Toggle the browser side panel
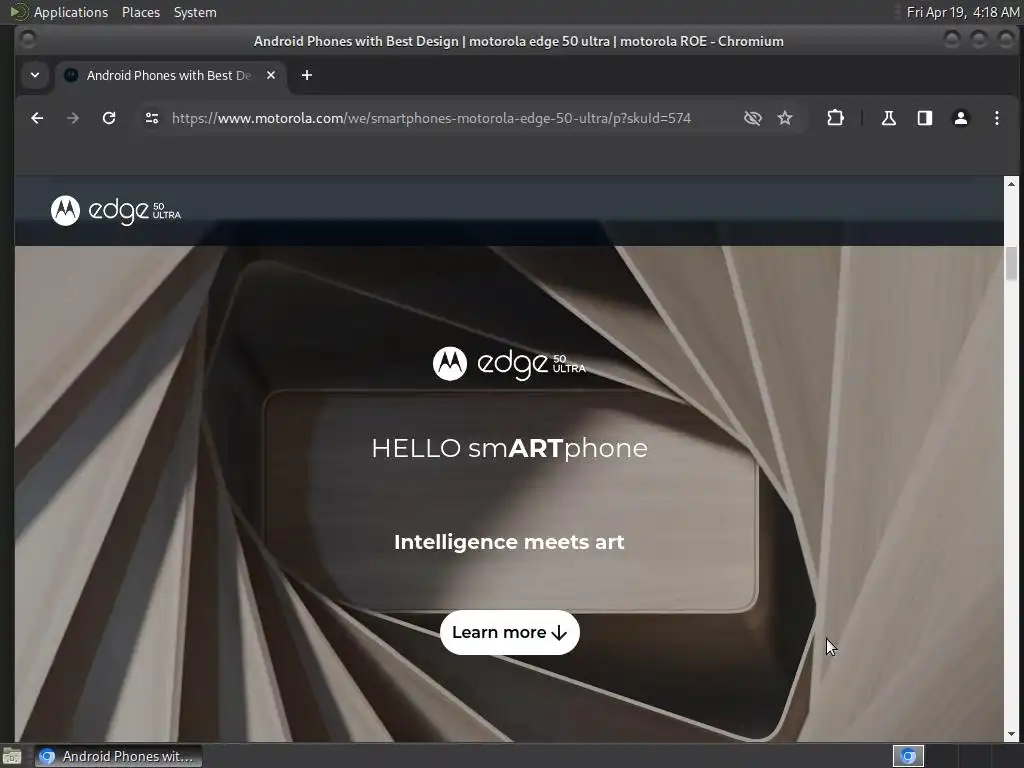 click(925, 118)
